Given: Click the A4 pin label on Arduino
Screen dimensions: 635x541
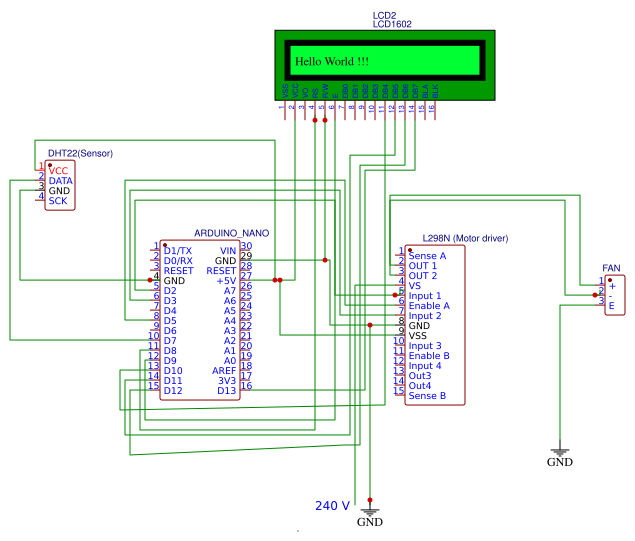Looking at the screenshot, I should [230, 321].
